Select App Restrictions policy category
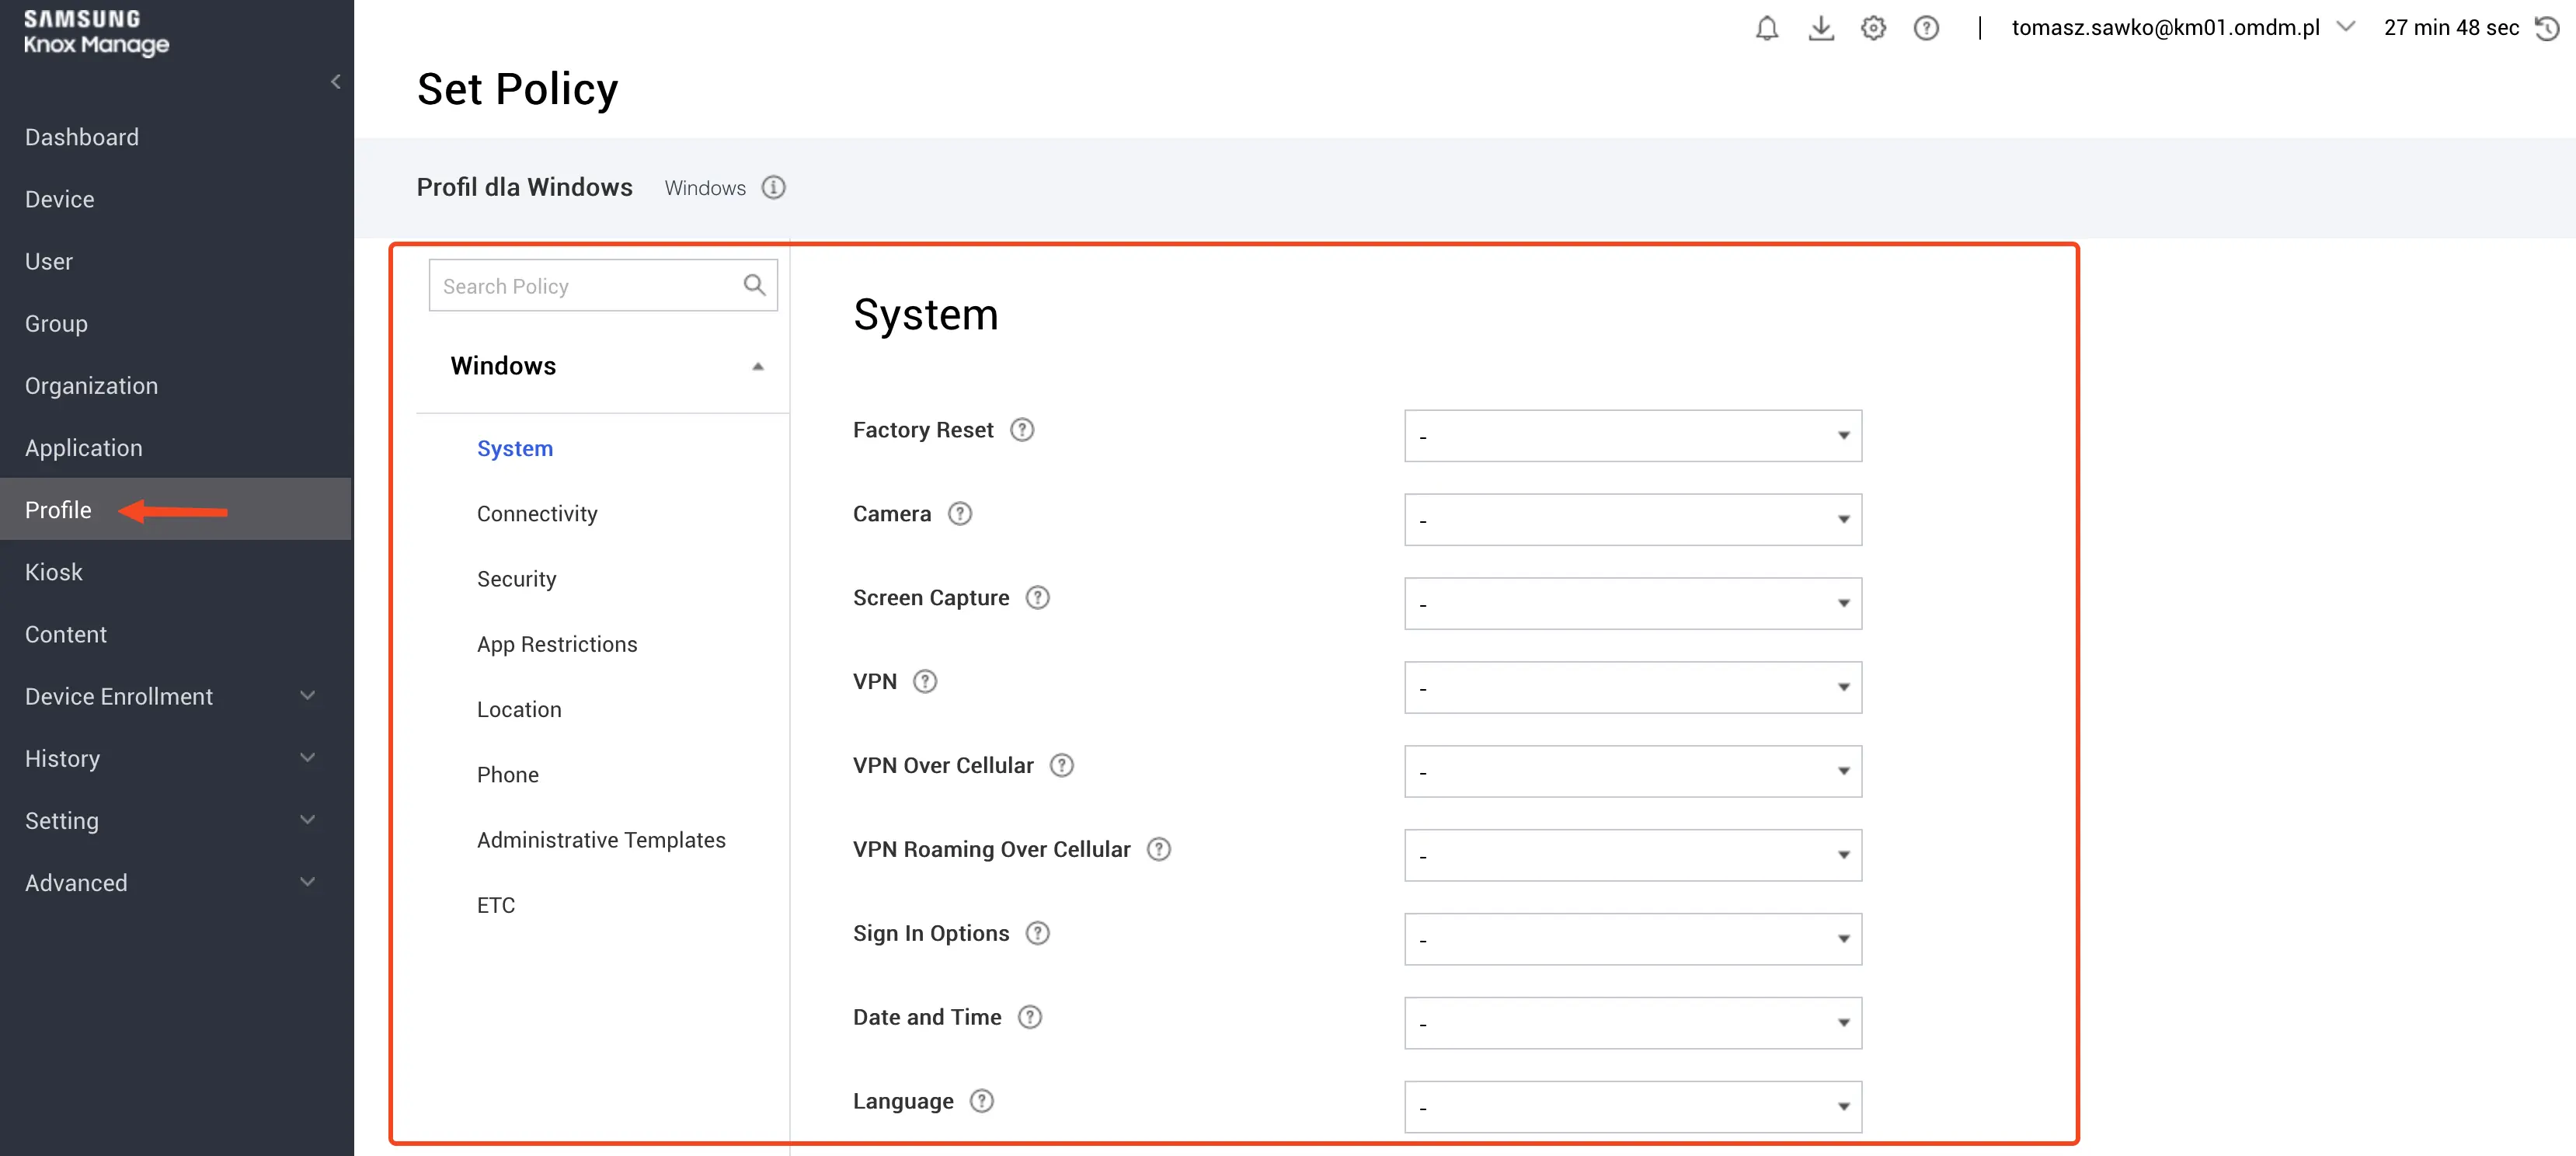The height and width of the screenshot is (1156, 2576). pyautogui.click(x=557, y=644)
